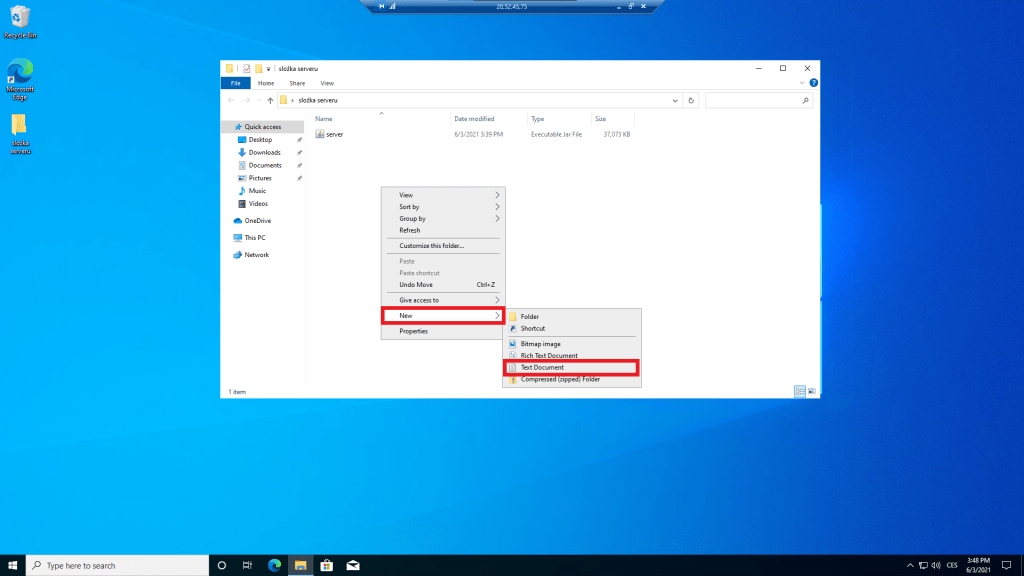This screenshot has height=576, width=1024.
Task: Open the server jar file icon
Action: click(x=320, y=133)
